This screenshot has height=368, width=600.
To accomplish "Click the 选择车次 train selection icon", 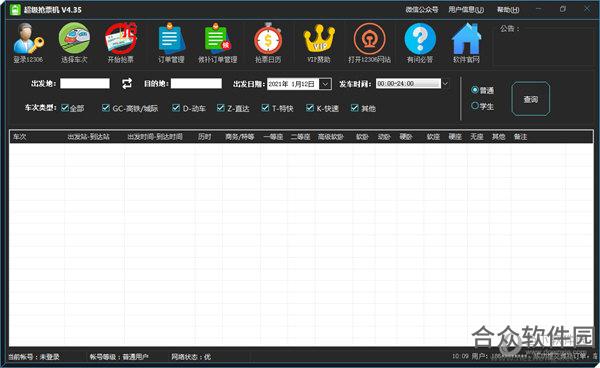I will pos(74,42).
